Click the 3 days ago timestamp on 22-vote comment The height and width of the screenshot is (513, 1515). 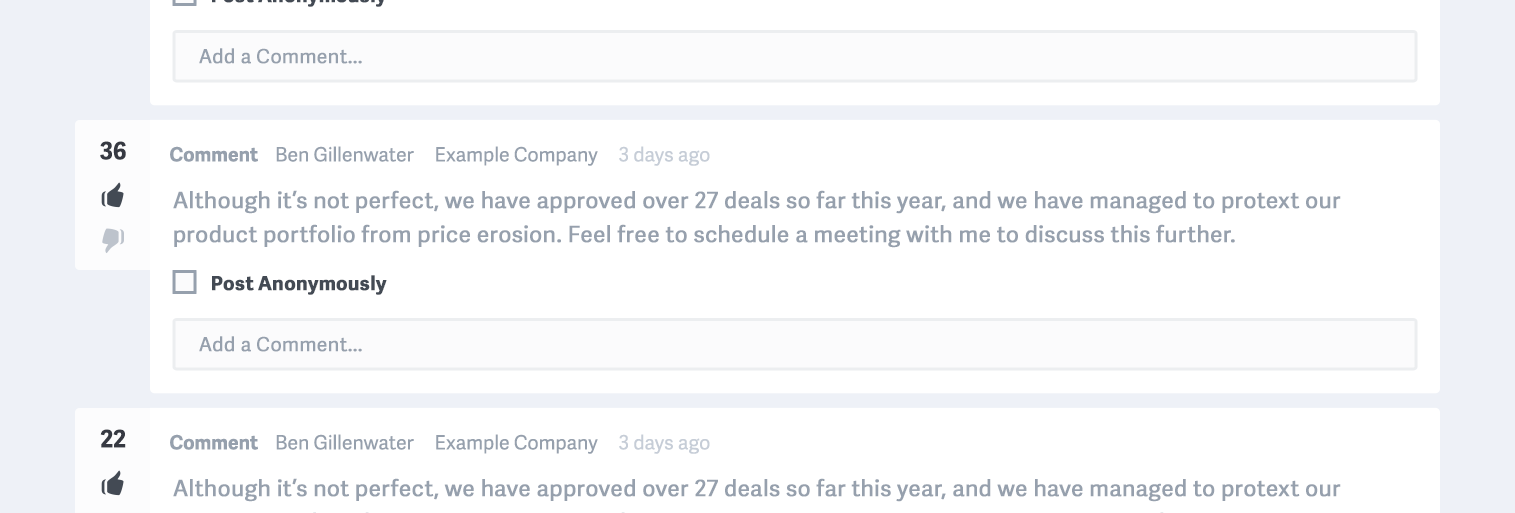click(664, 443)
